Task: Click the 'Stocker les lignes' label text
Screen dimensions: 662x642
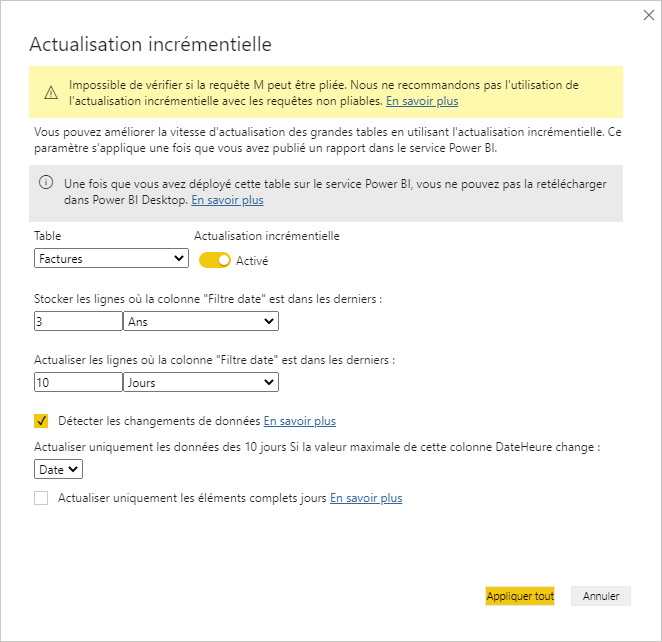Action: coord(208,299)
